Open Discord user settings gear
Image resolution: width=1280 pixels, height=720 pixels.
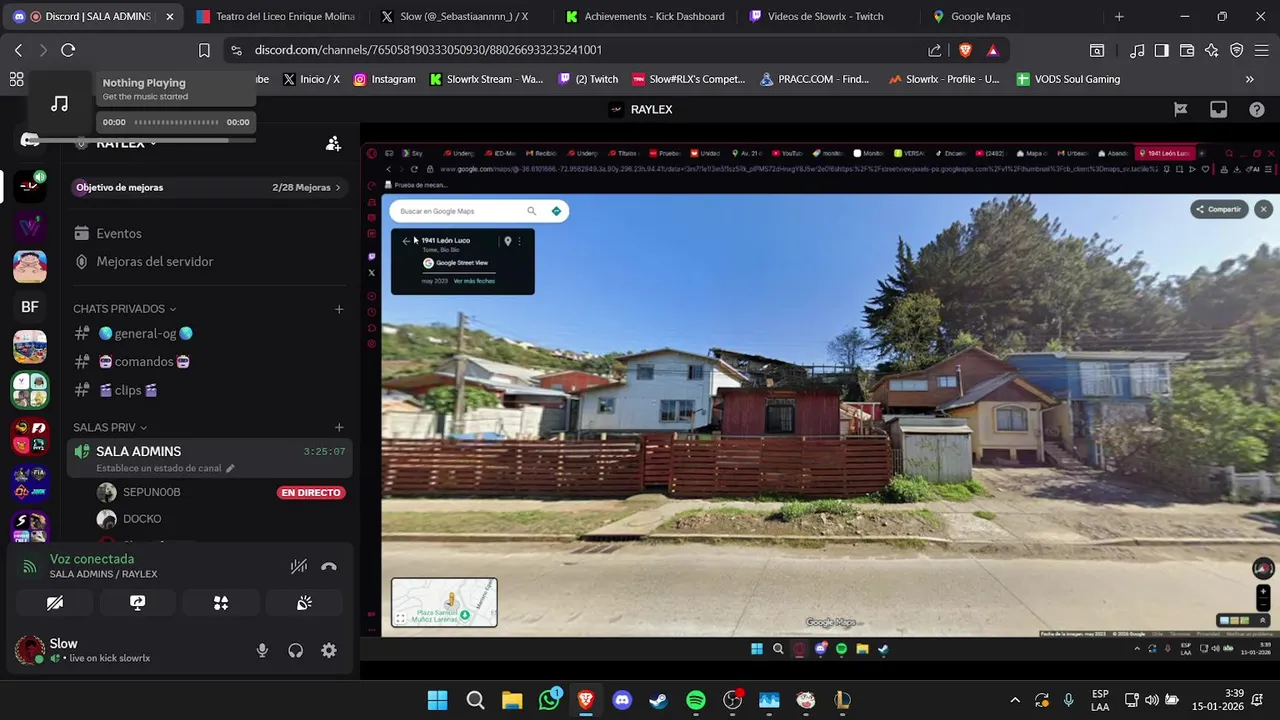(329, 650)
